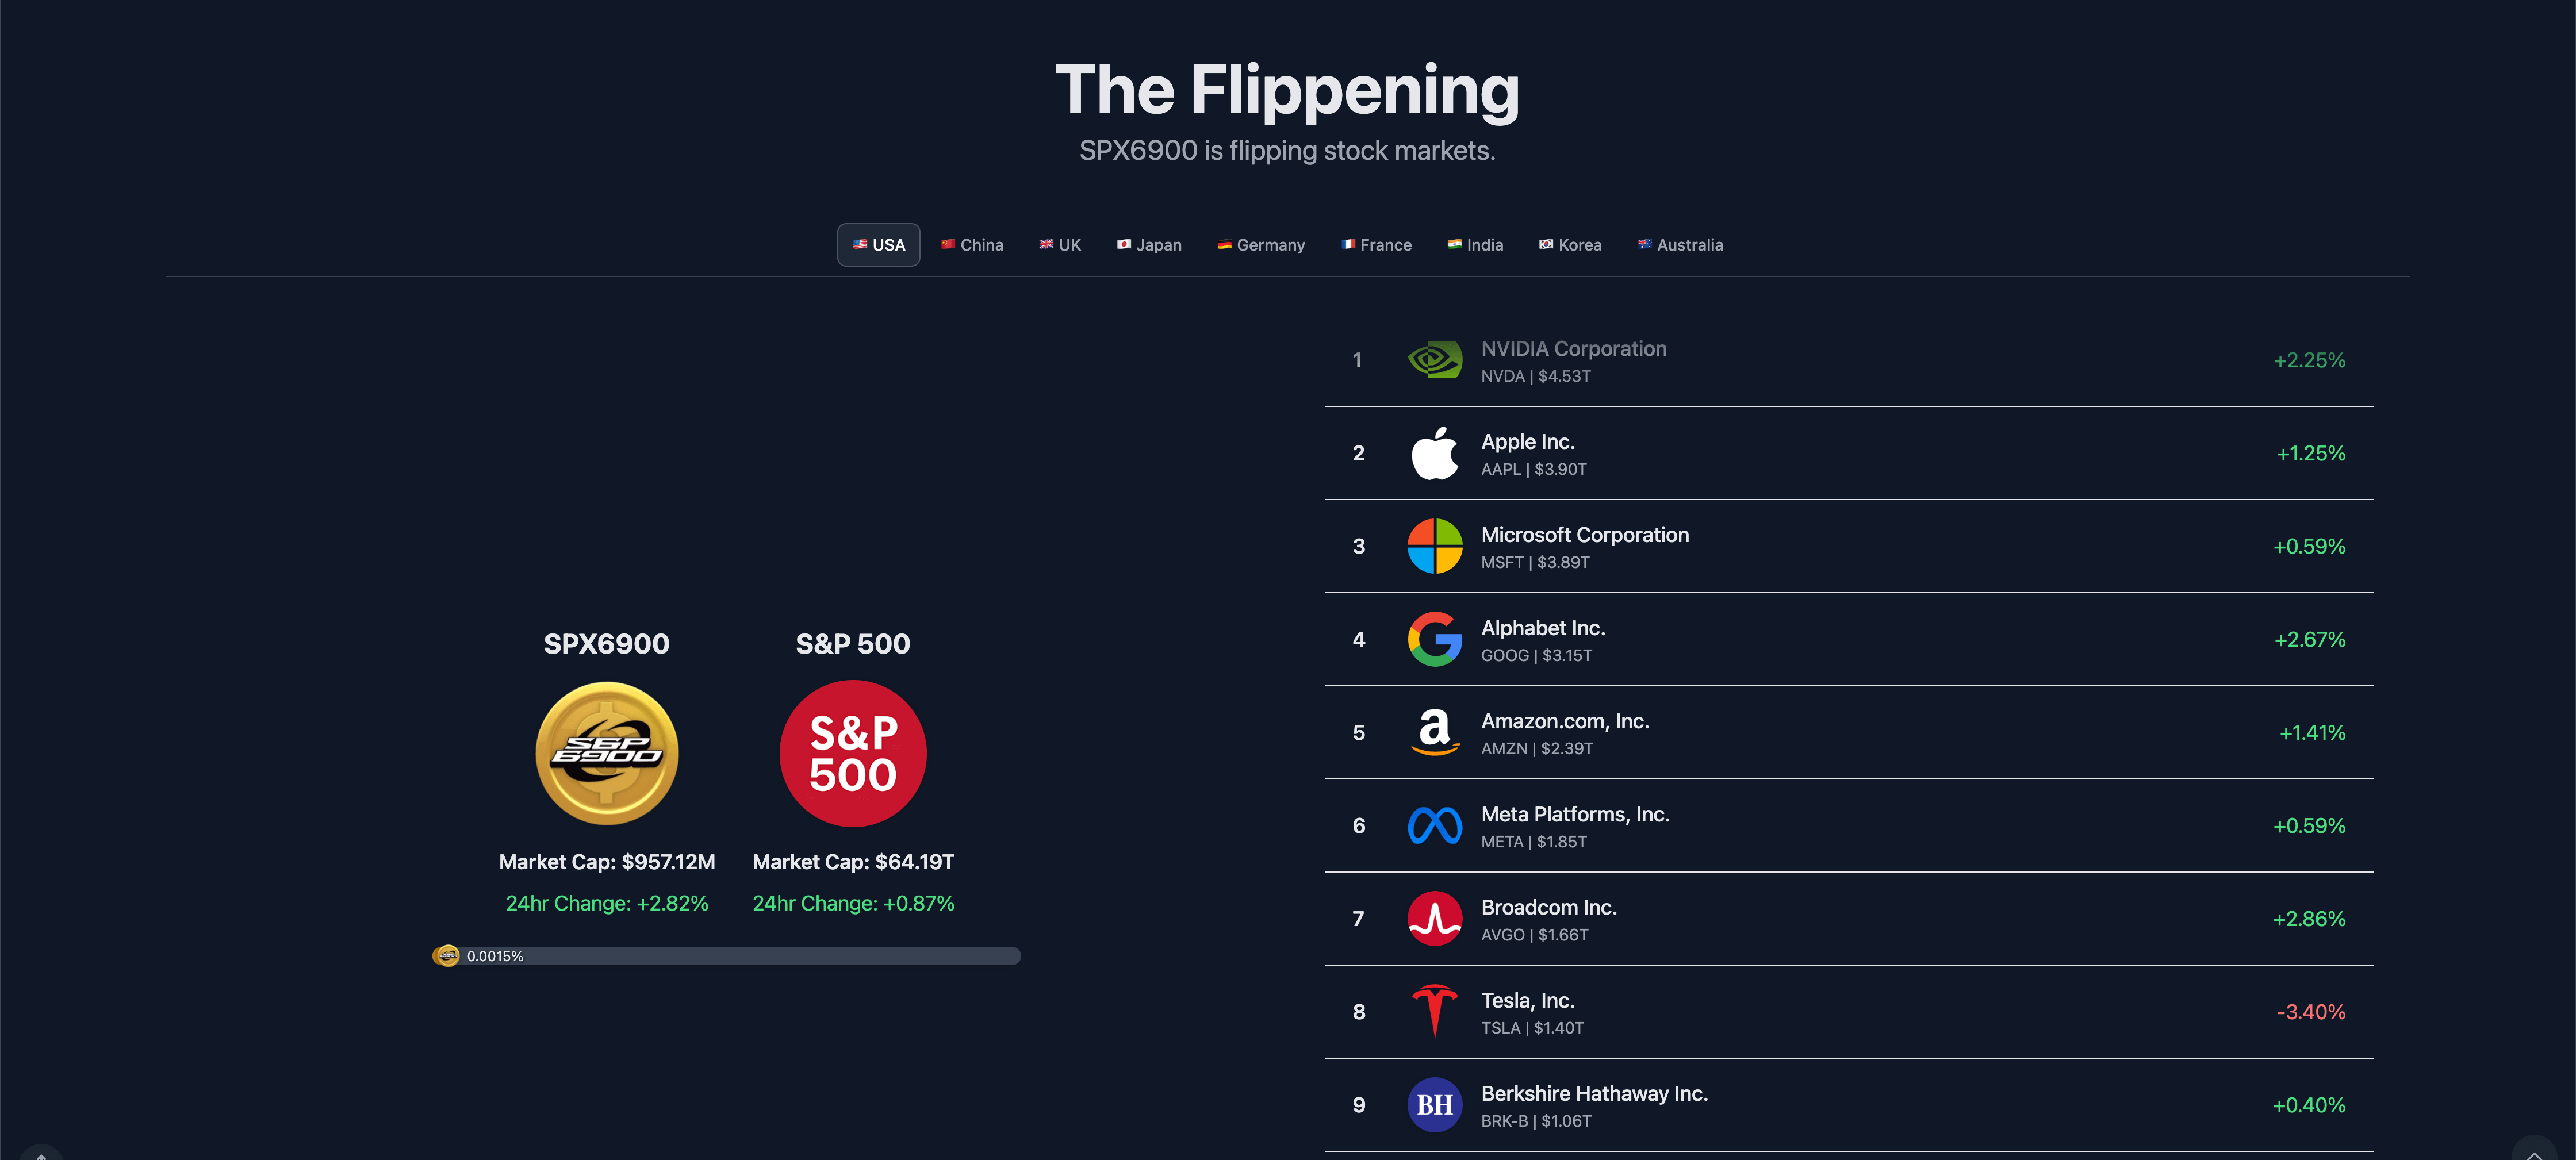Click the Microsoft logo icon
This screenshot has width=2576, height=1160.
[1434, 546]
